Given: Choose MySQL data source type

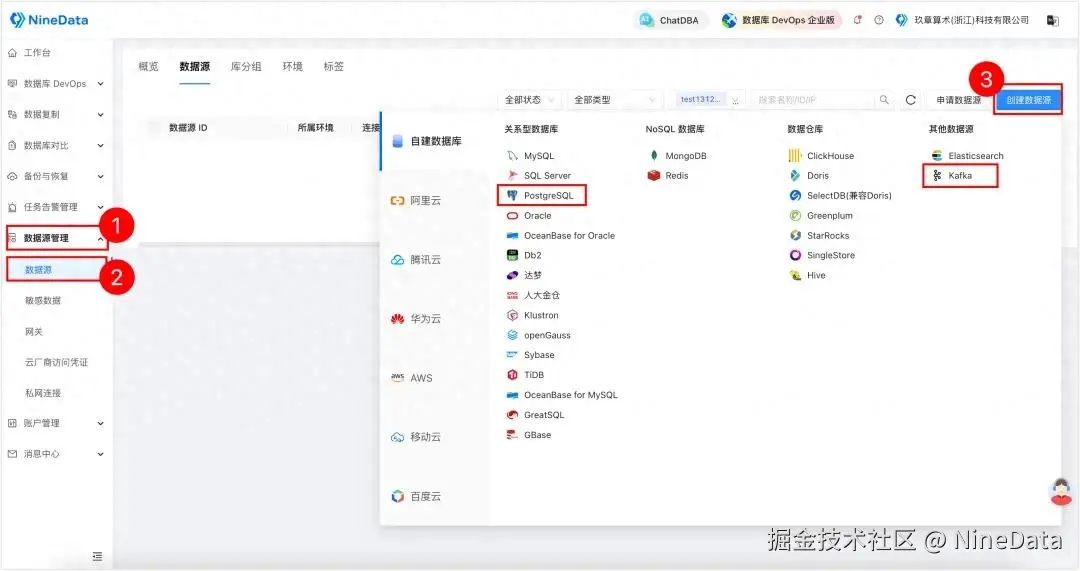Looking at the screenshot, I should tap(530, 156).
